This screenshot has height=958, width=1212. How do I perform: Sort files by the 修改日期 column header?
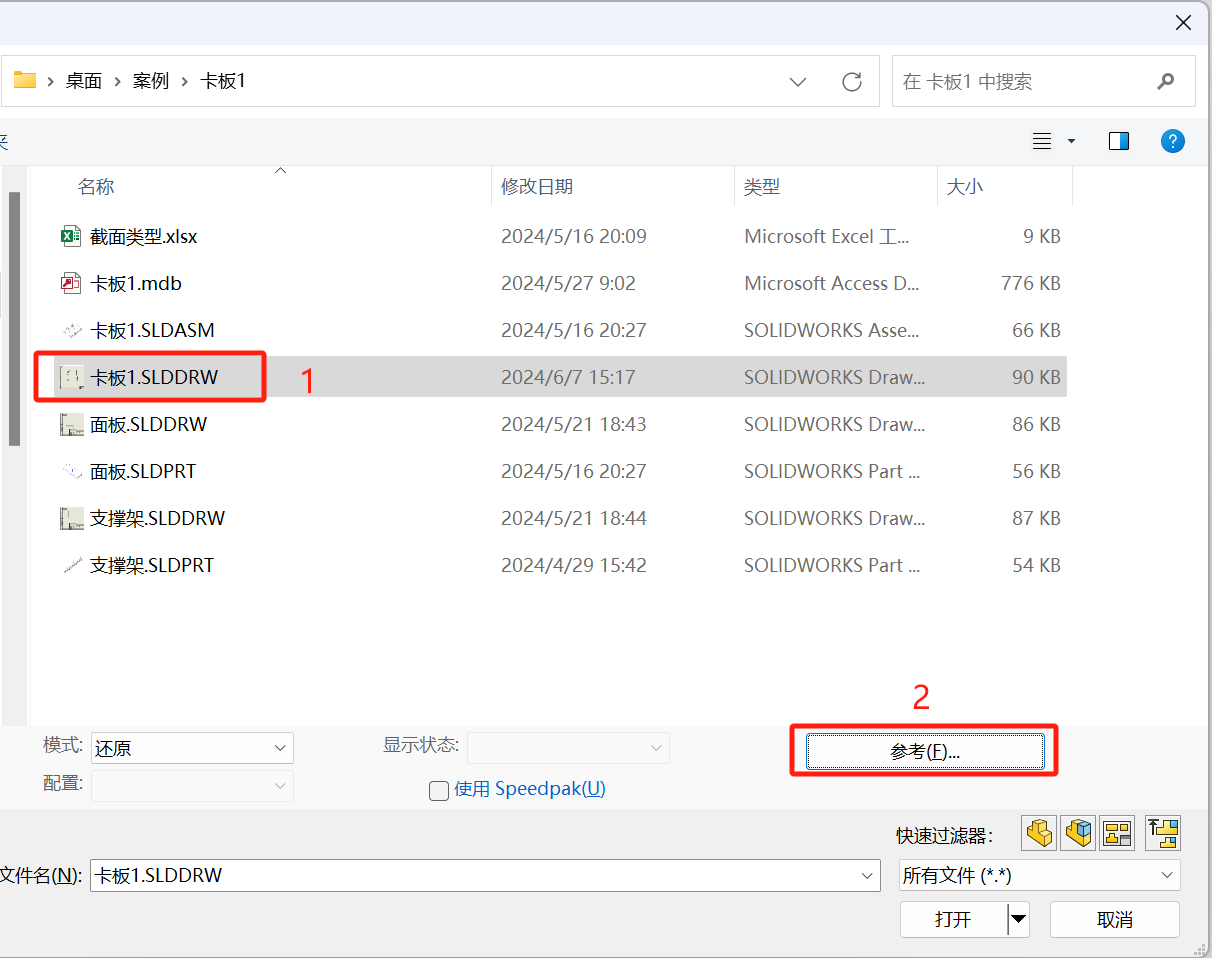[537, 187]
